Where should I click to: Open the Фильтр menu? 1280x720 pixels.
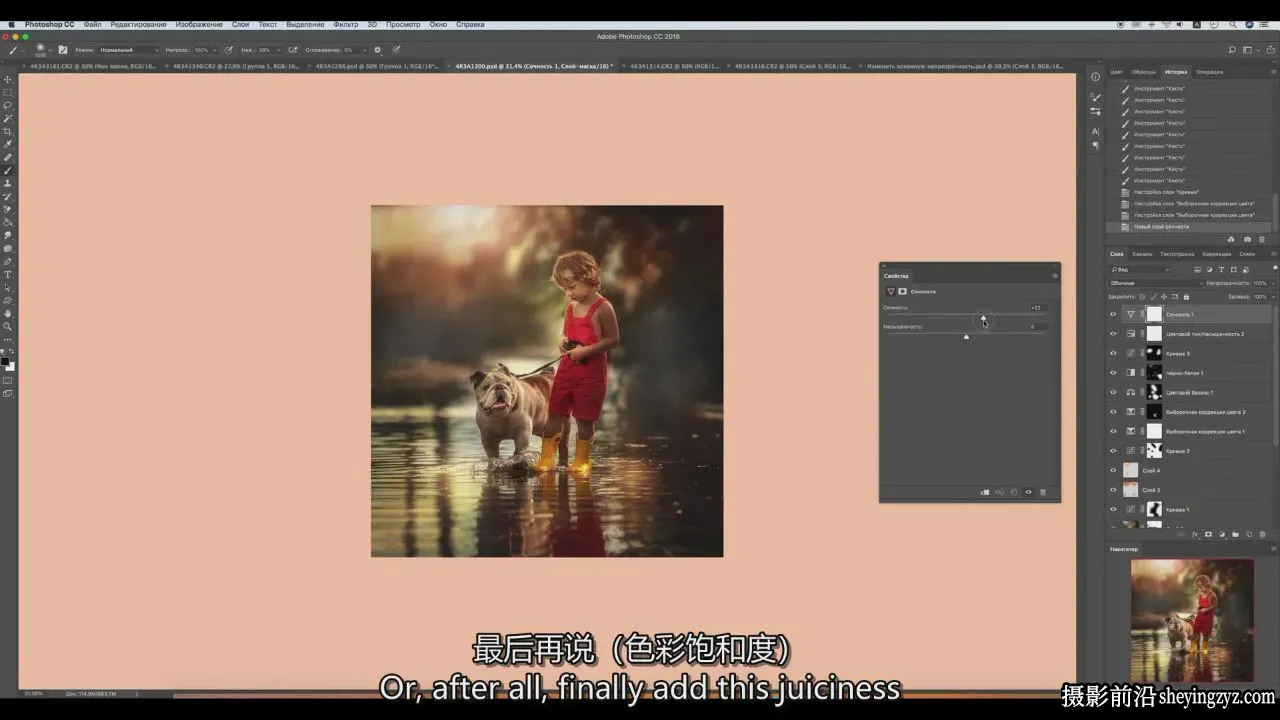[x=345, y=24]
